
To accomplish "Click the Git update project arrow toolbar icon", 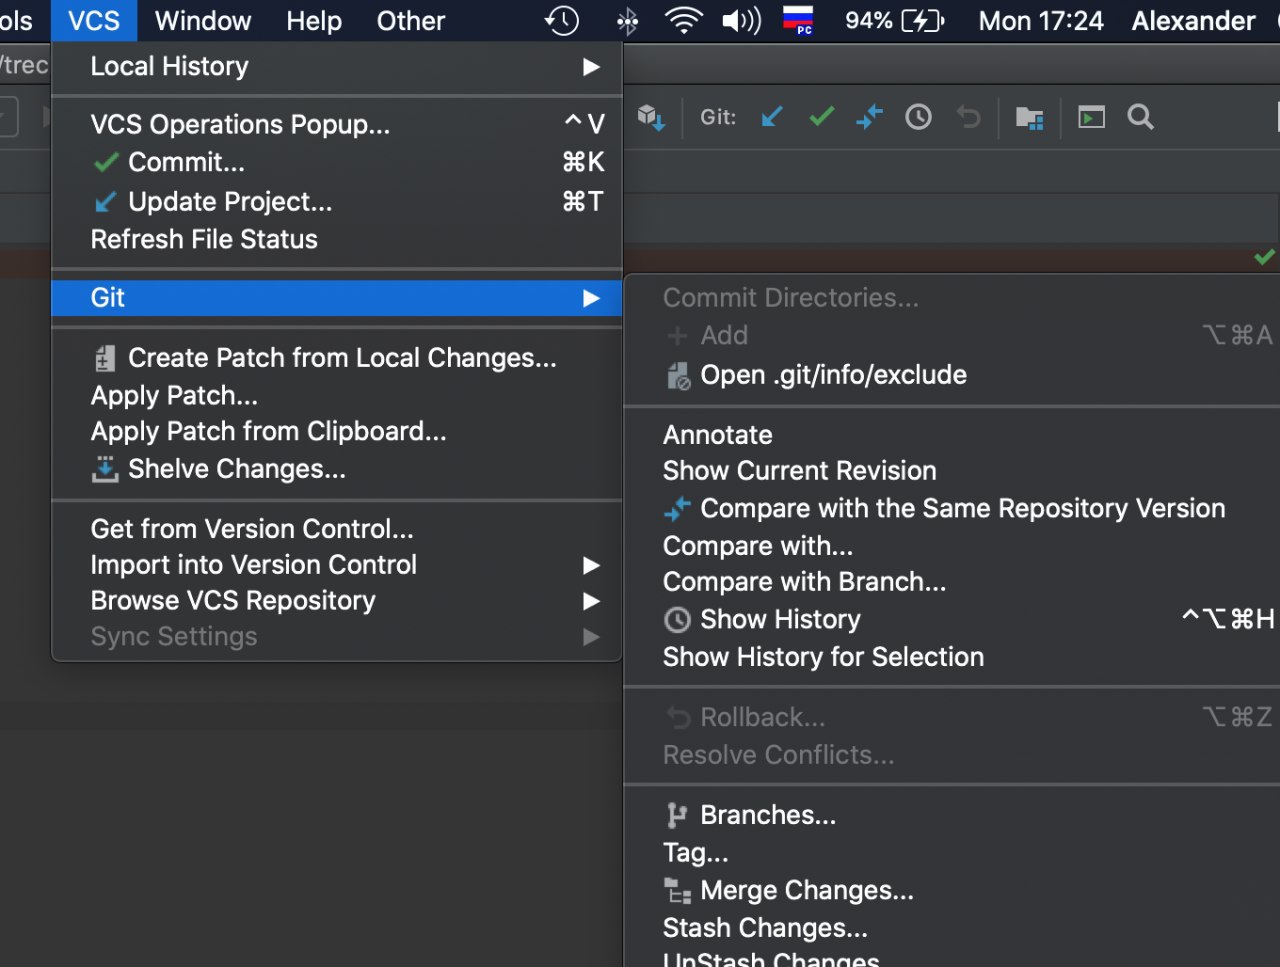I will (x=771, y=117).
